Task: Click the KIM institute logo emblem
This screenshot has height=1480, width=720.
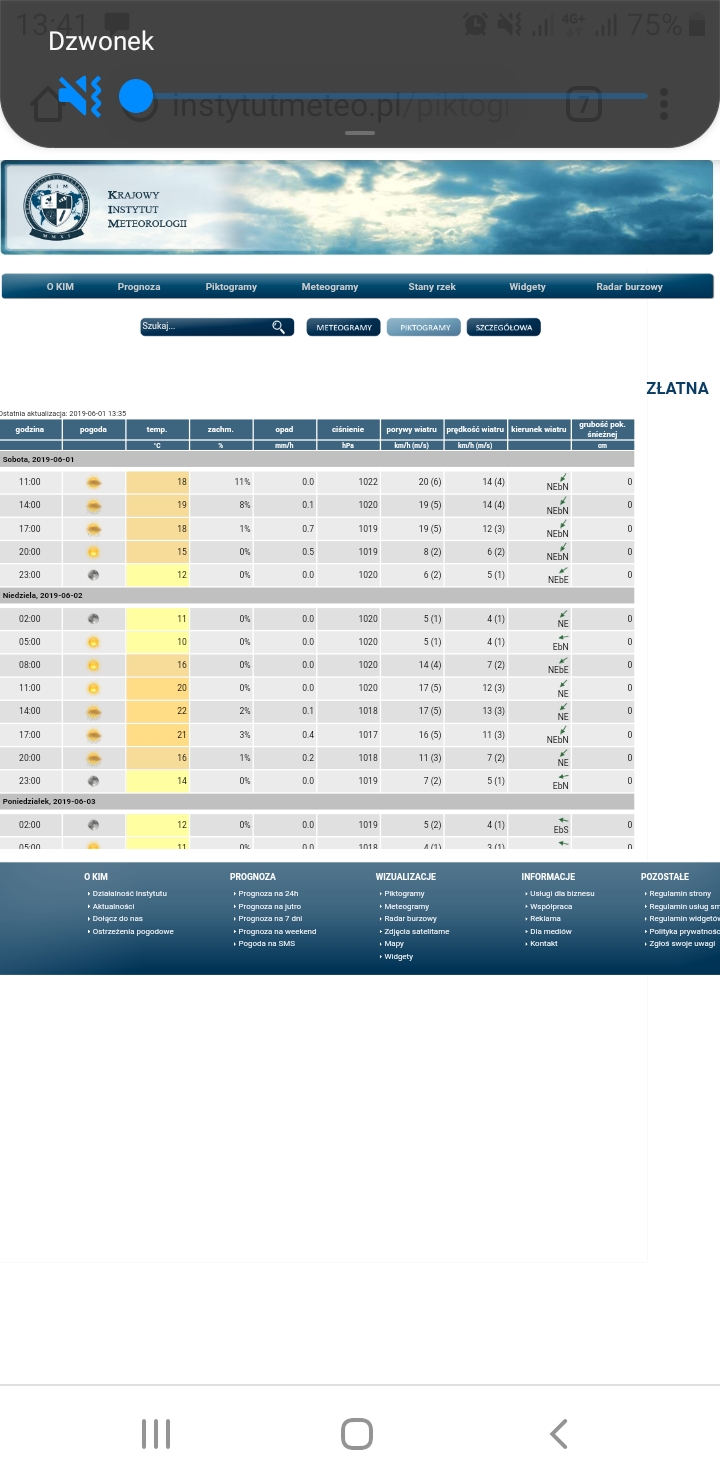Action: click(57, 207)
